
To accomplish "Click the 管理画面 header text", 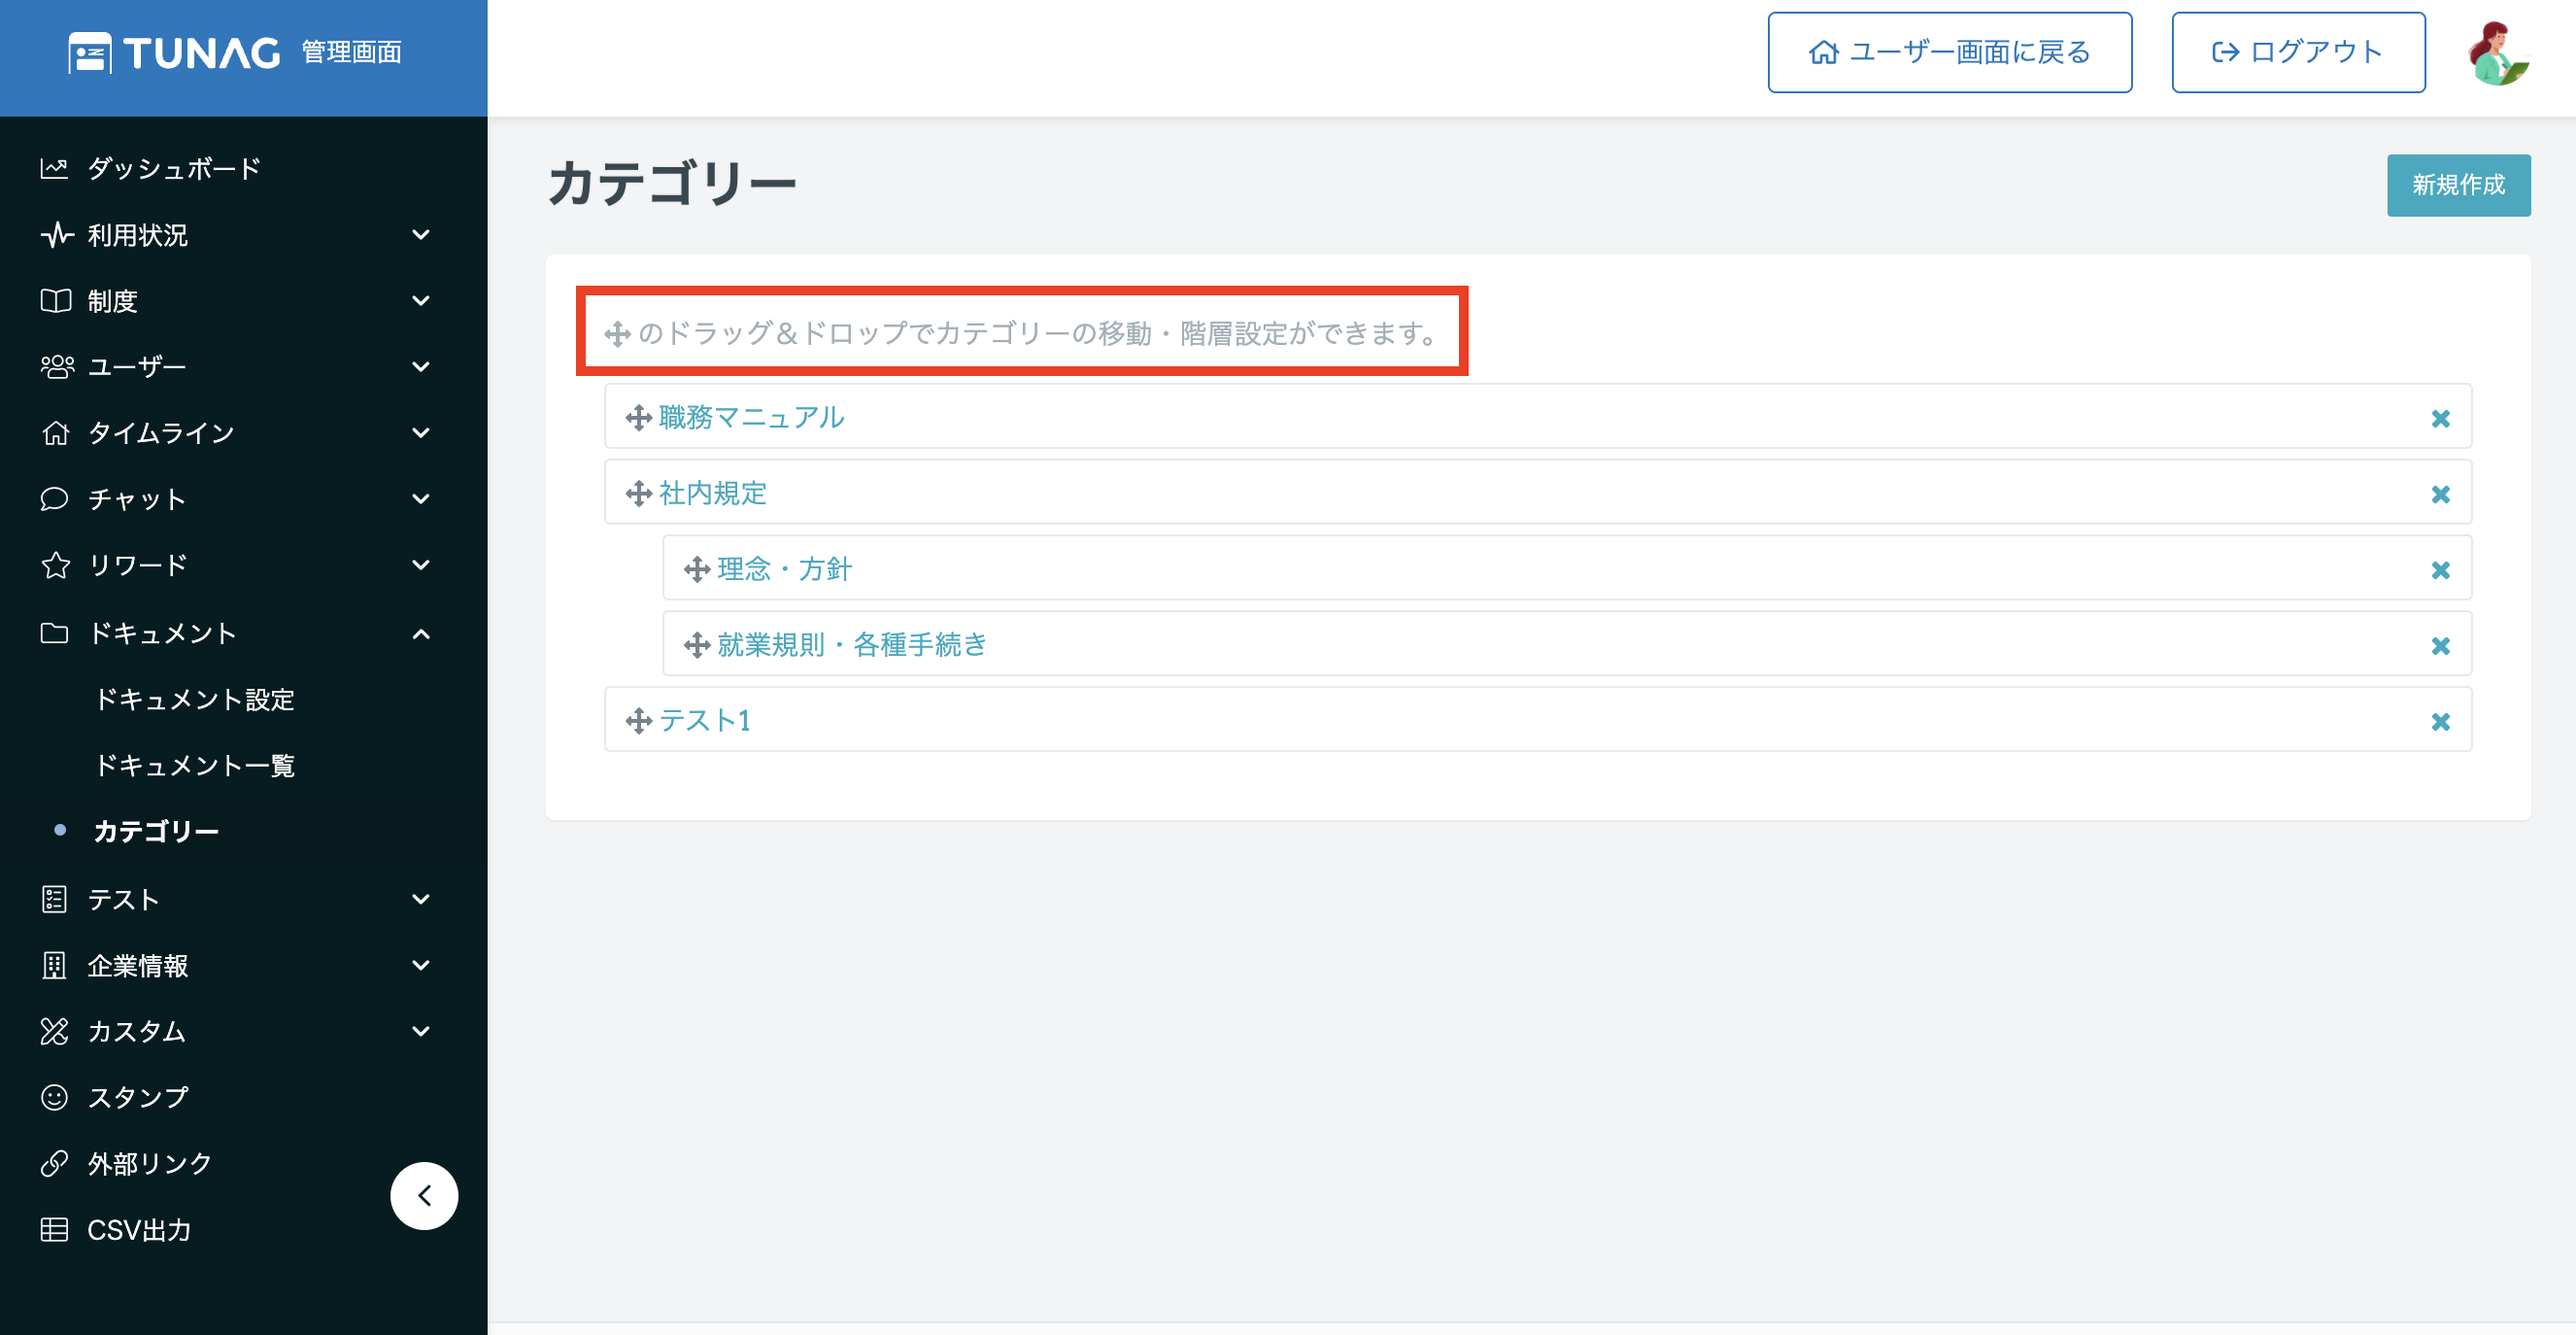I will [x=352, y=52].
